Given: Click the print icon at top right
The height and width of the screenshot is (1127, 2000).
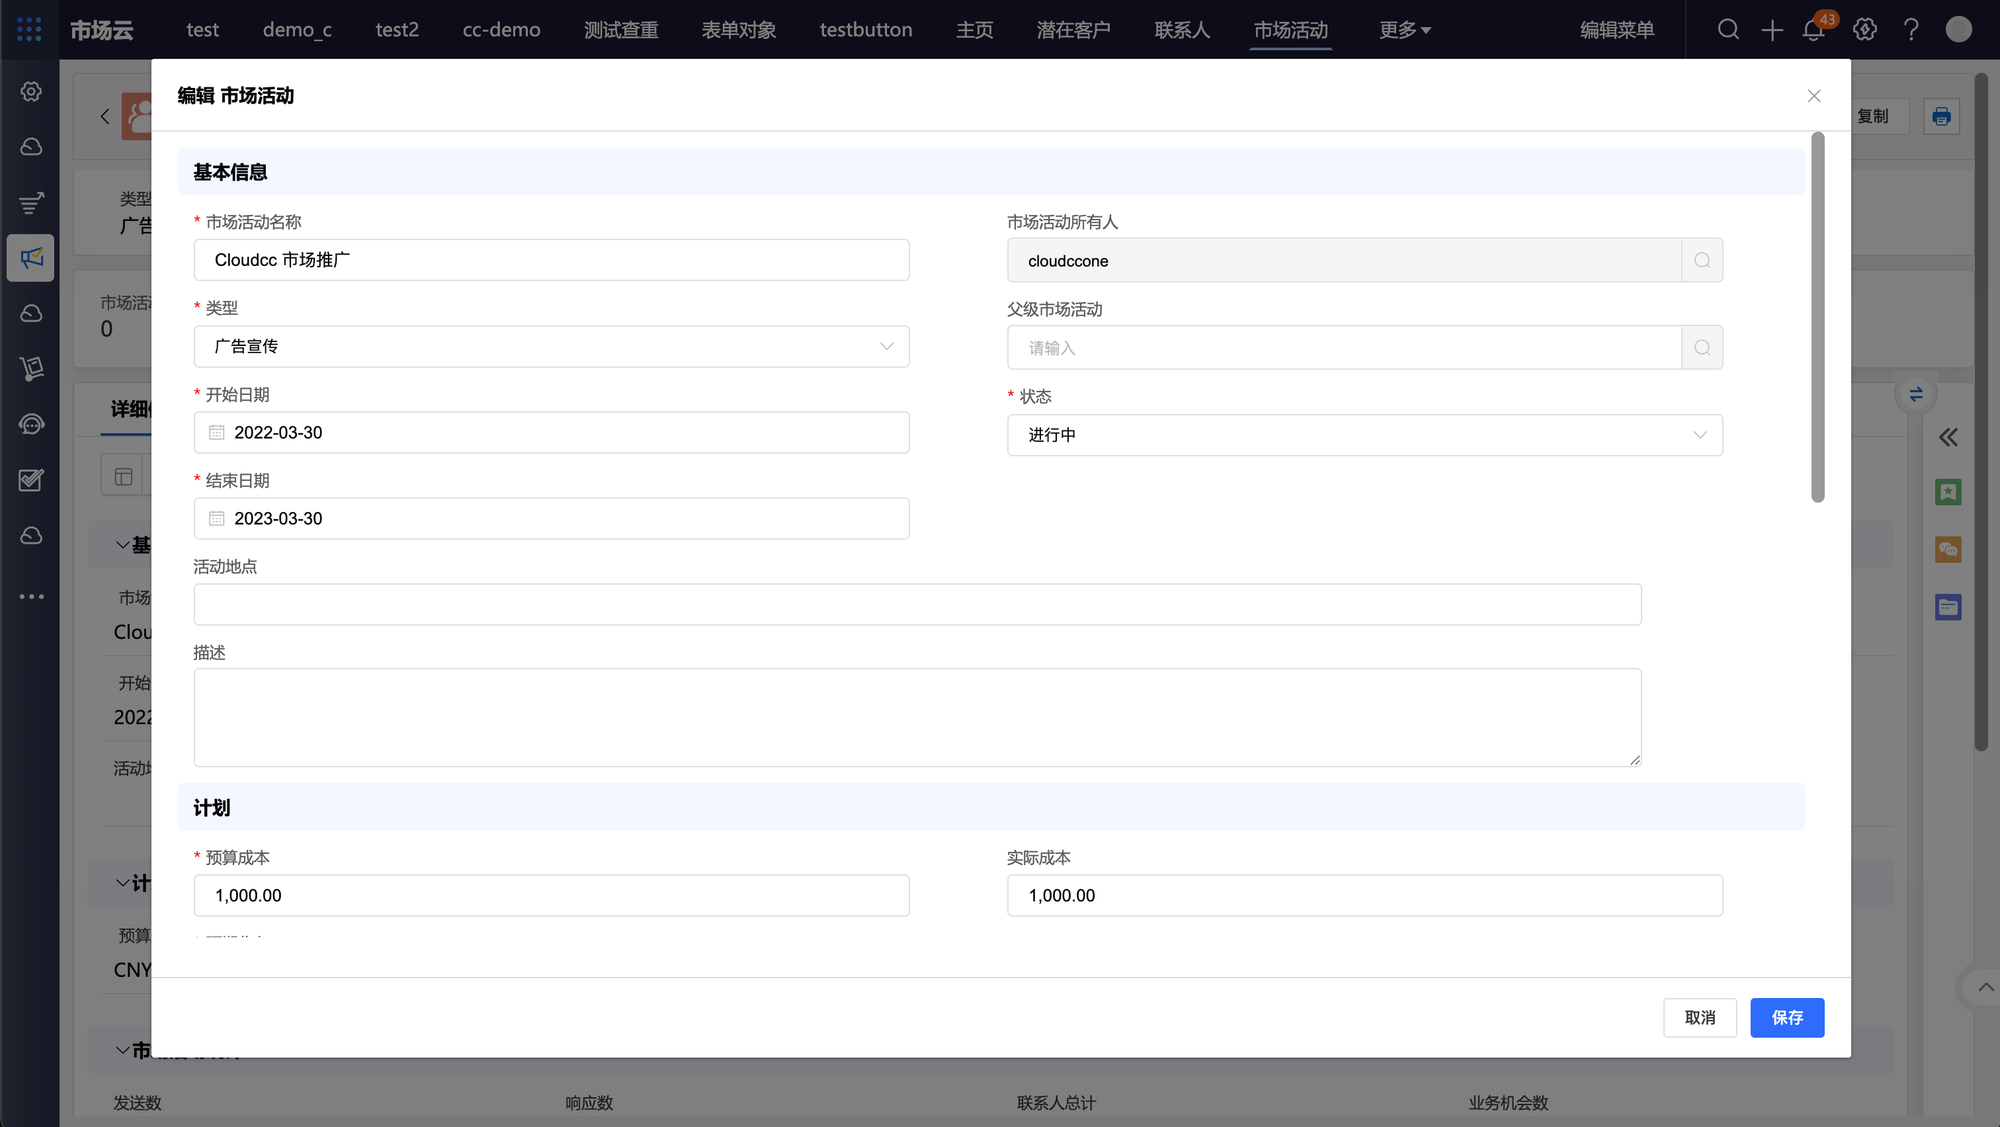Looking at the screenshot, I should tap(1941, 116).
